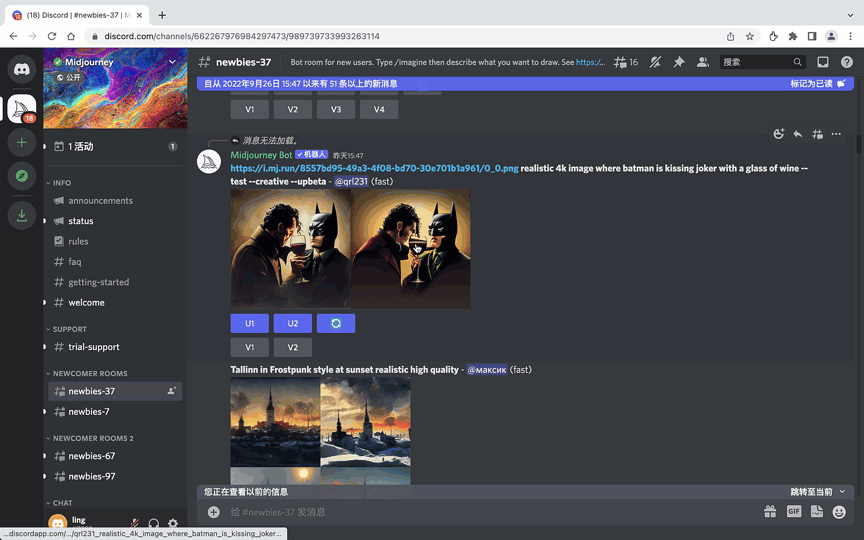Open help question mark icon
The image size is (864, 540).
847,62
